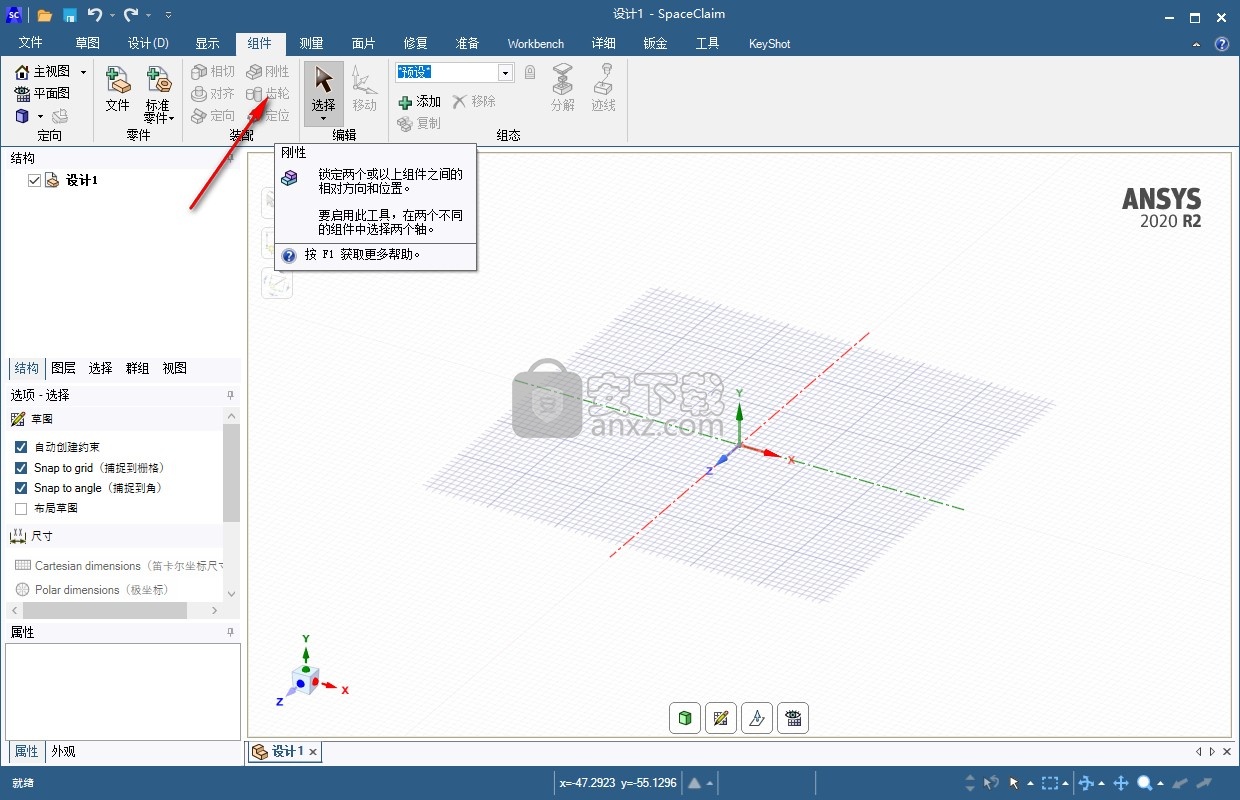This screenshot has height=800, width=1240.
Task: Click the 齿轮 gear assembly tool
Action: pos(268,94)
